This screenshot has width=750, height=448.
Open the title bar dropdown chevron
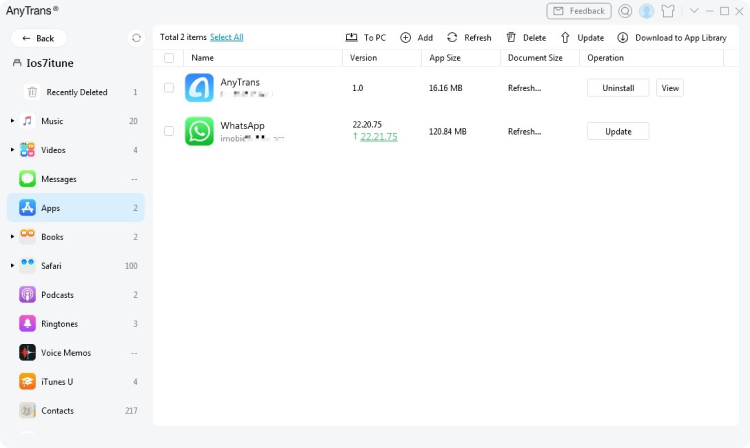[x=694, y=11]
